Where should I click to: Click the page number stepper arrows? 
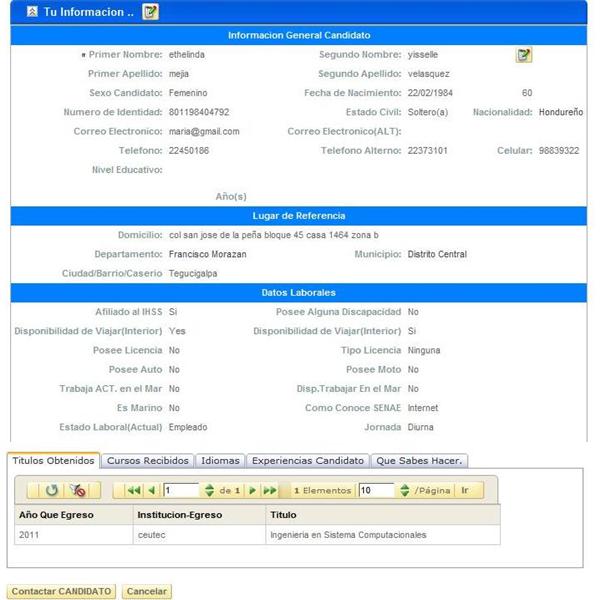(209, 491)
